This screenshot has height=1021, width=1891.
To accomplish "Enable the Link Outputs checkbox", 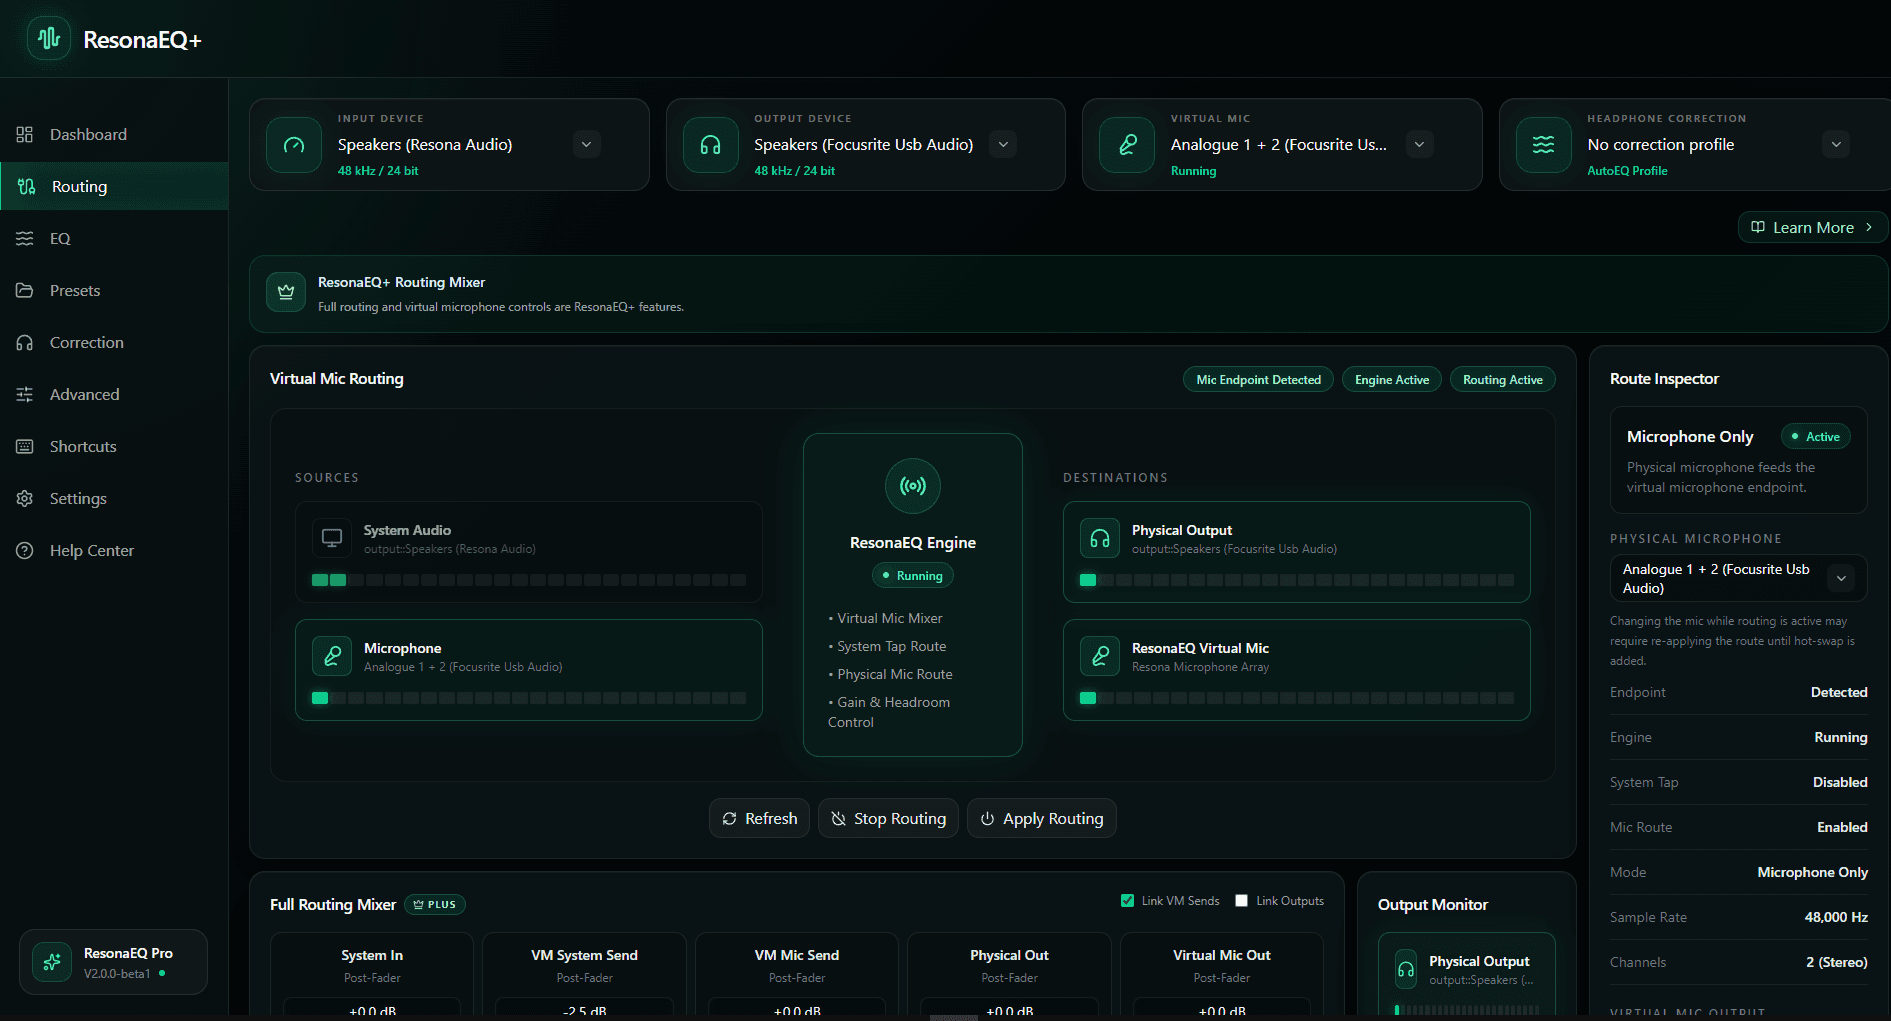I will (1242, 900).
